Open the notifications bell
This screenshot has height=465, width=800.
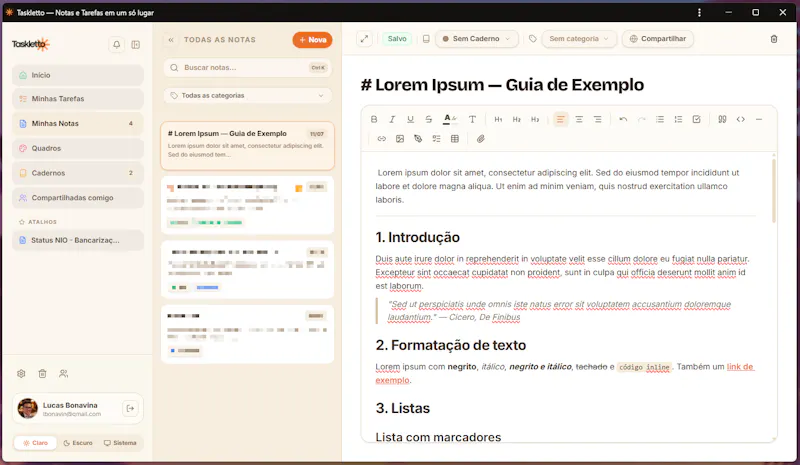click(x=116, y=45)
